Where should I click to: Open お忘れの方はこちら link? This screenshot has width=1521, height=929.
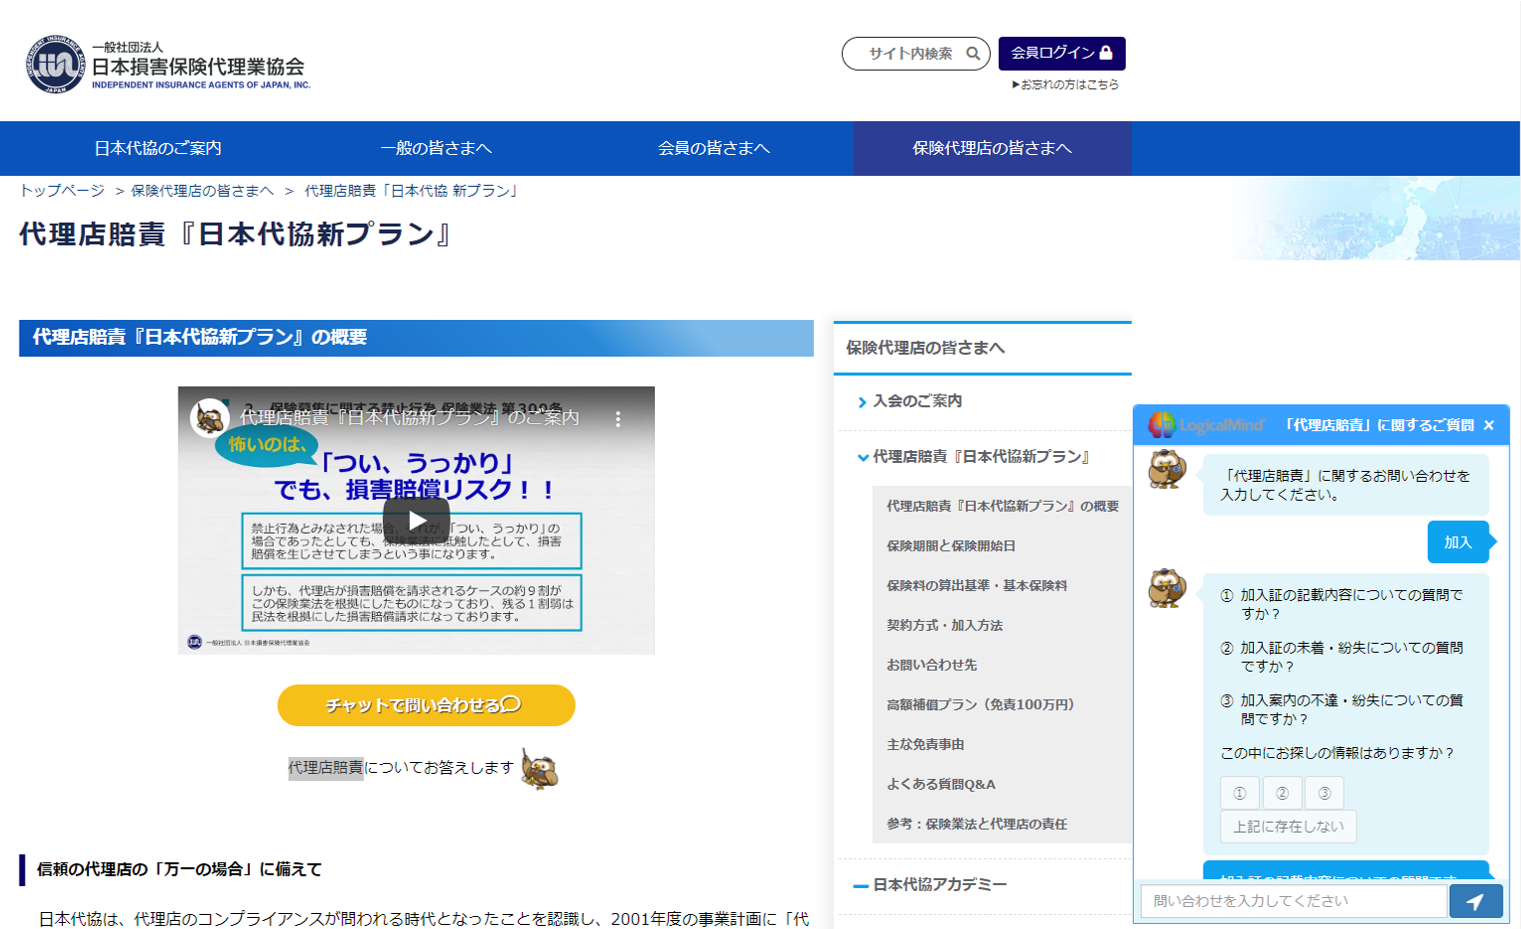coord(1065,85)
